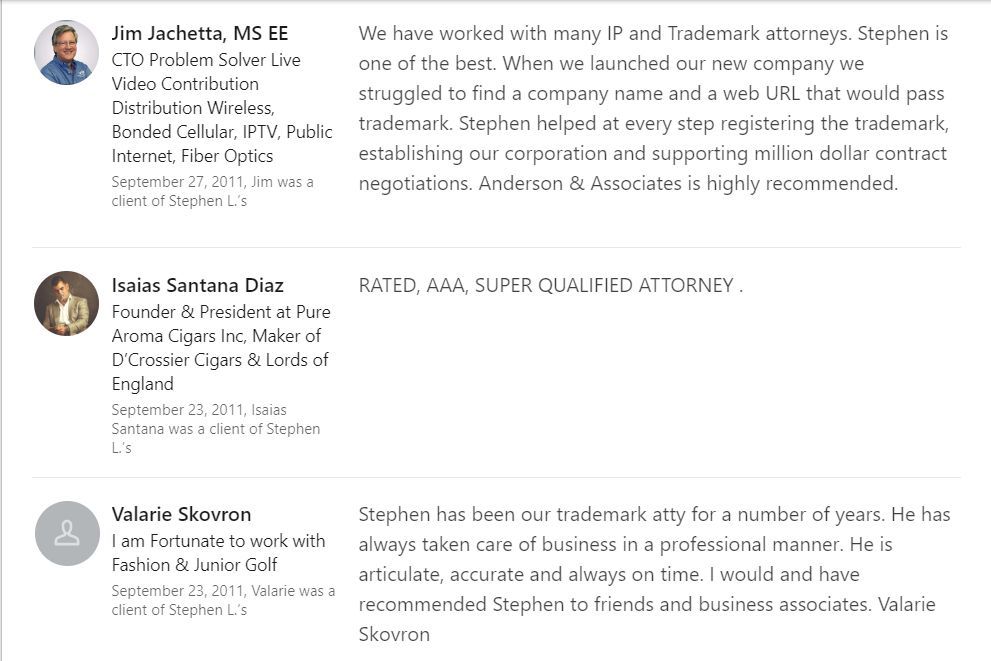Open the Valarie Skovron name link
Image resolution: width=991 pixels, height=661 pixels.
pos(181,514)
